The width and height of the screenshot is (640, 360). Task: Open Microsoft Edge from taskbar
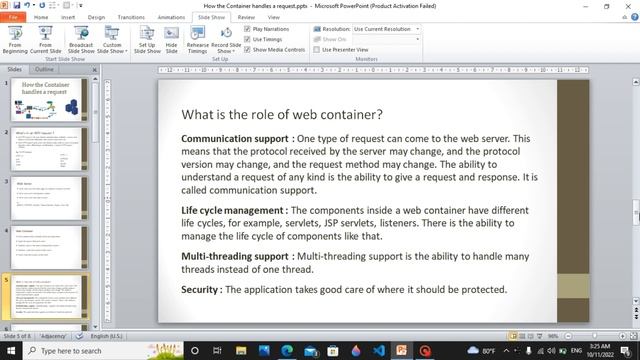pos(287,351)
